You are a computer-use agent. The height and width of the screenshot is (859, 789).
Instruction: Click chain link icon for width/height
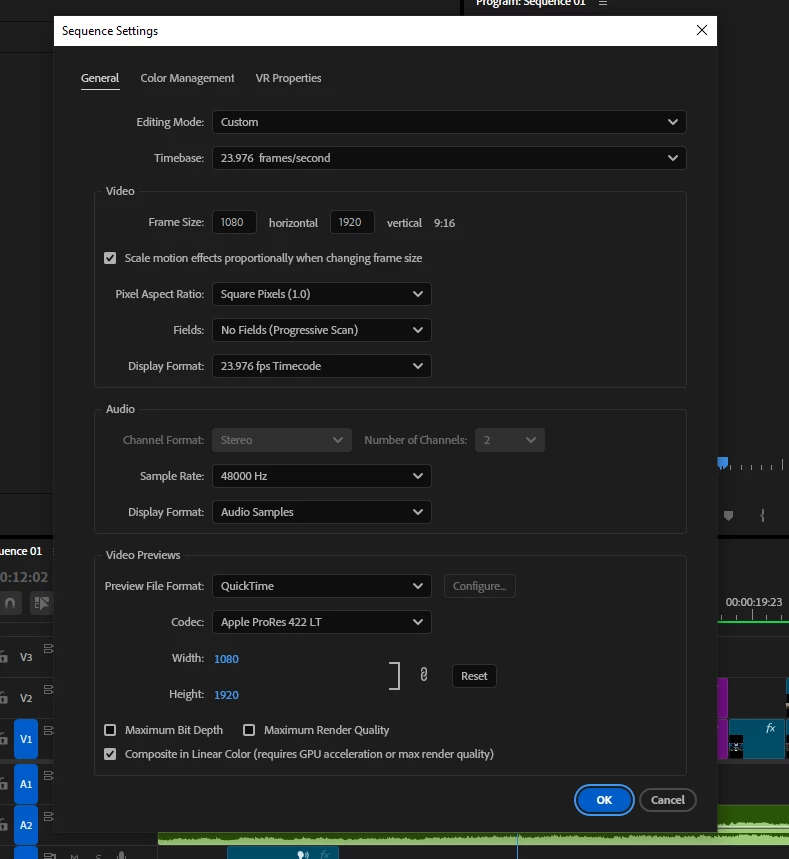point(424,674)
